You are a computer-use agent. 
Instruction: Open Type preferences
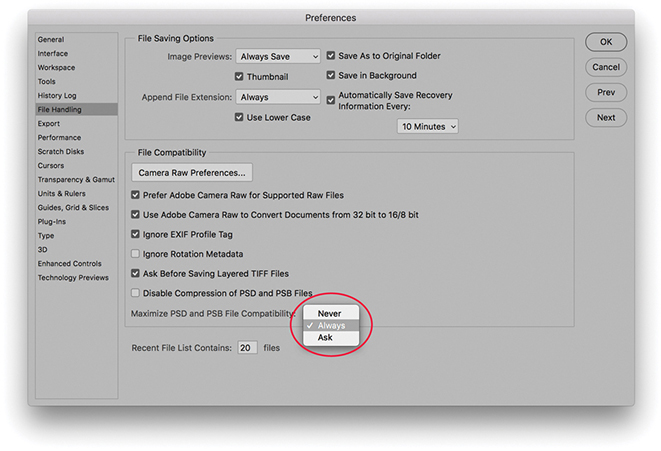[46, 236]
